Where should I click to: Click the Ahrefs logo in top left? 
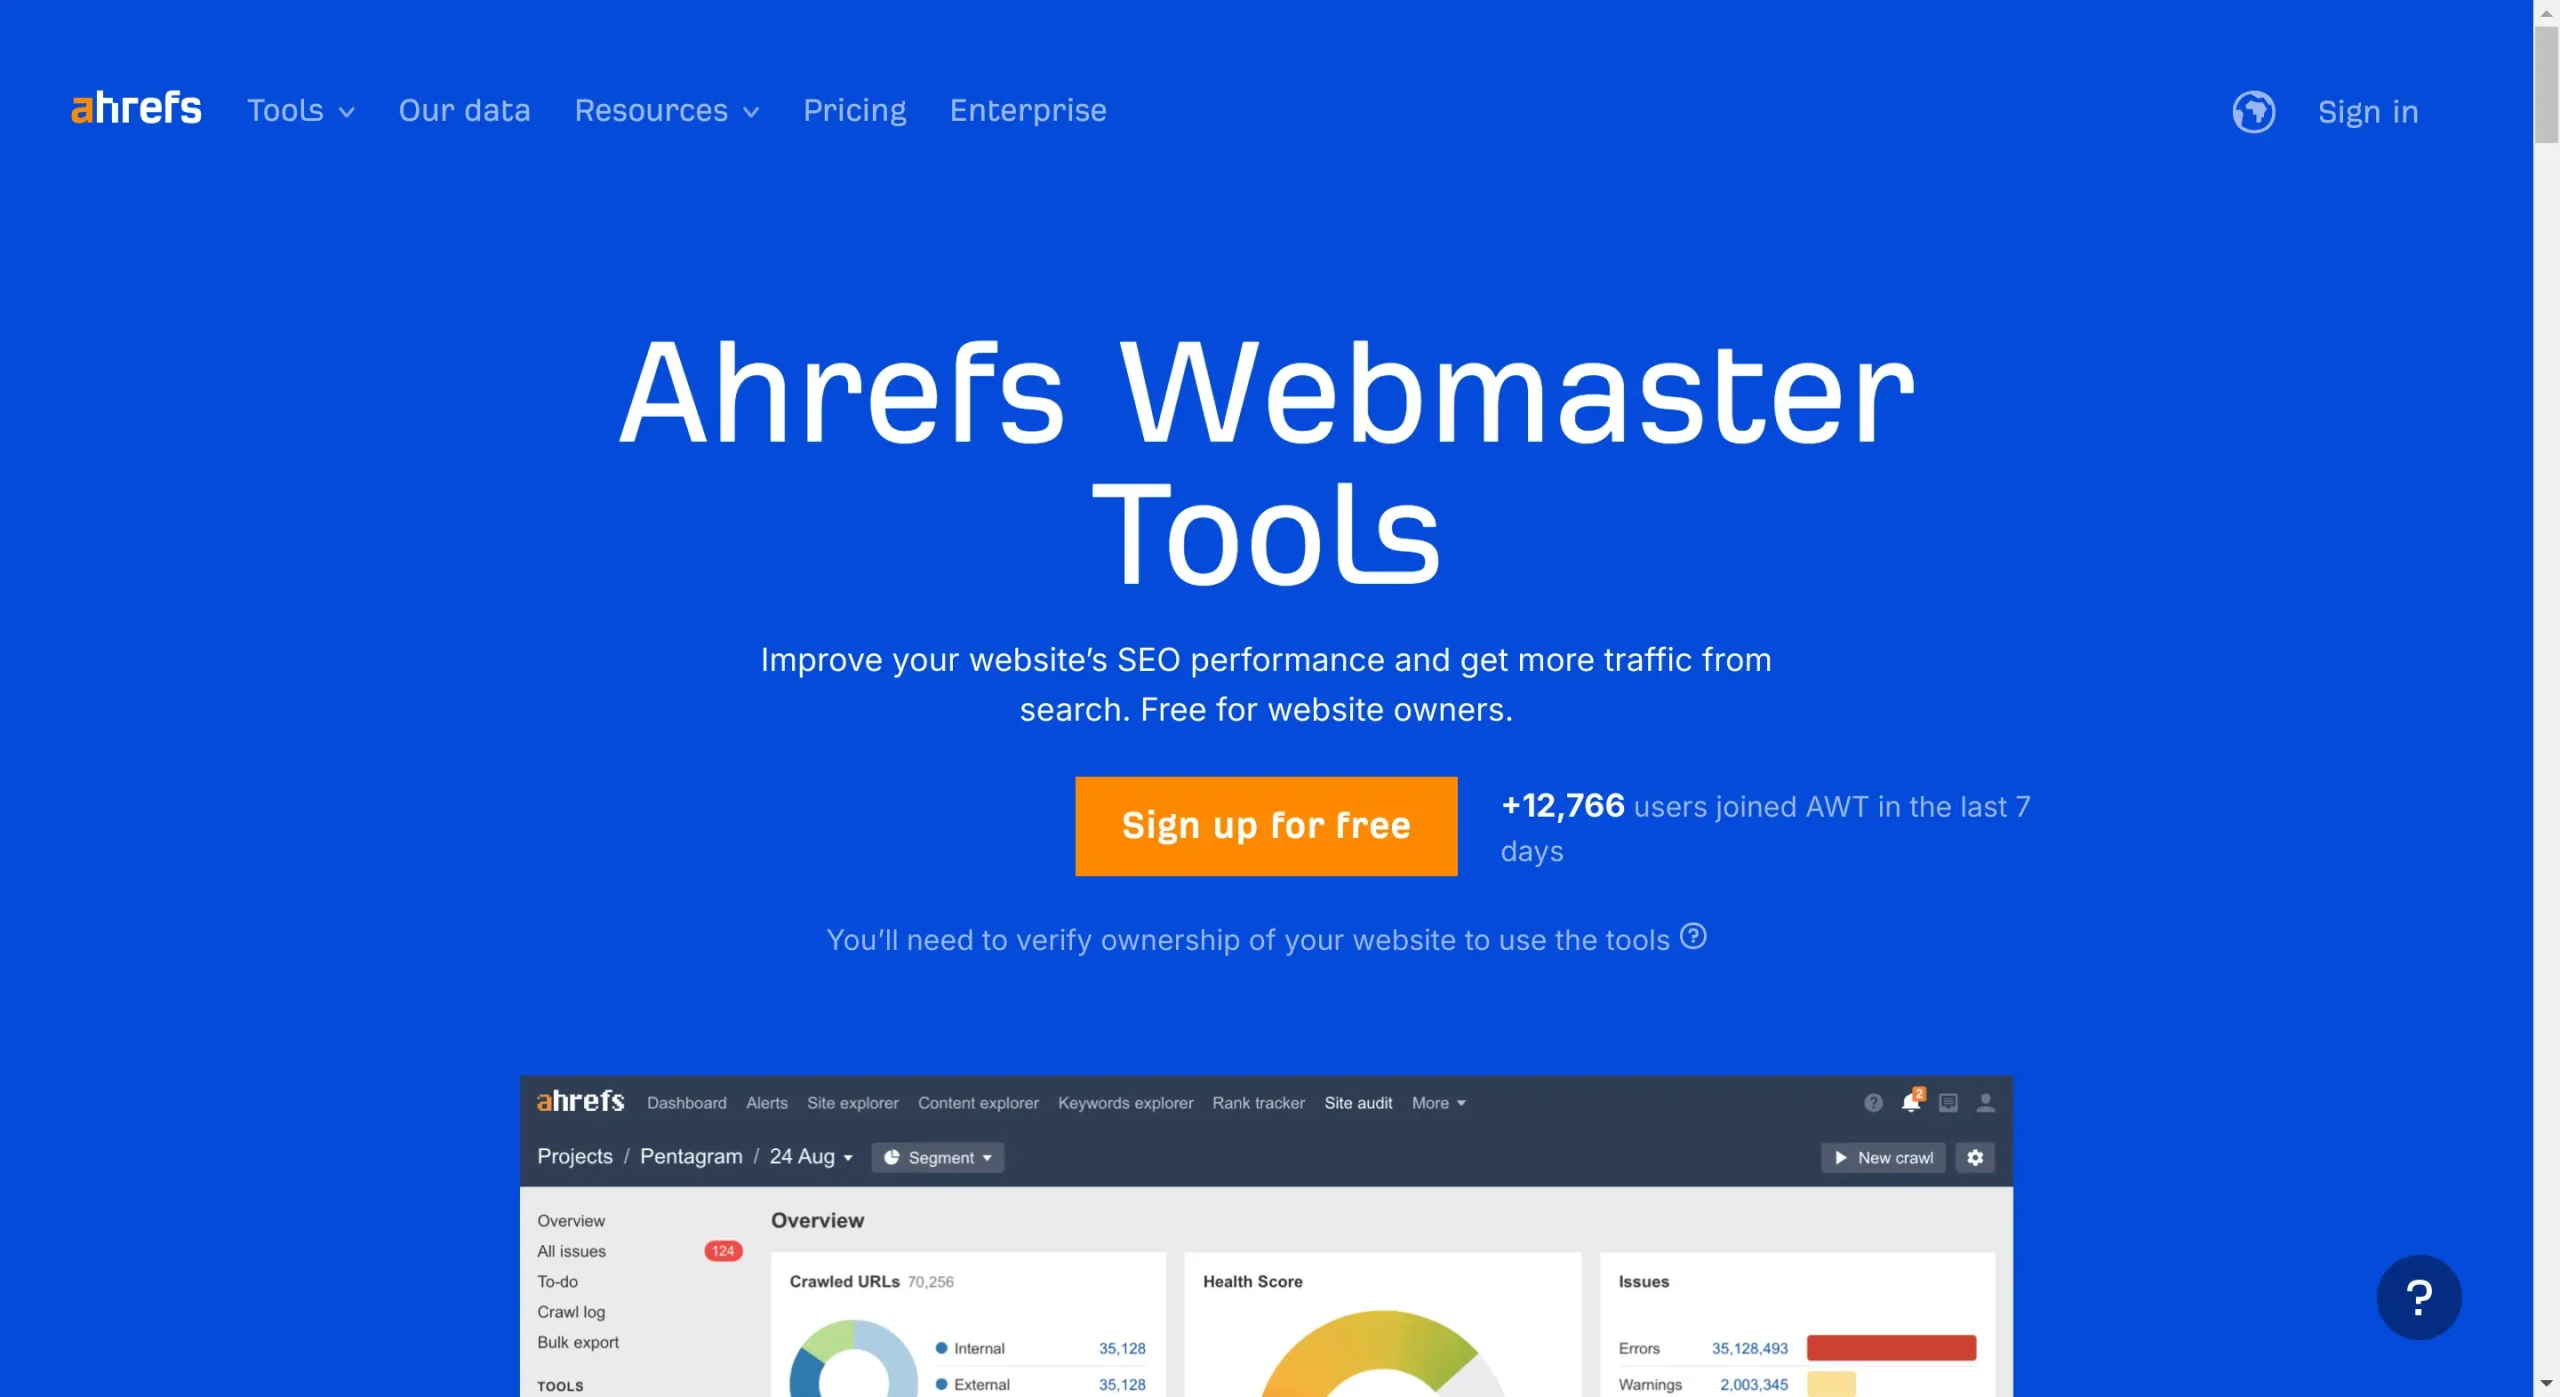(x=136, y=110)
